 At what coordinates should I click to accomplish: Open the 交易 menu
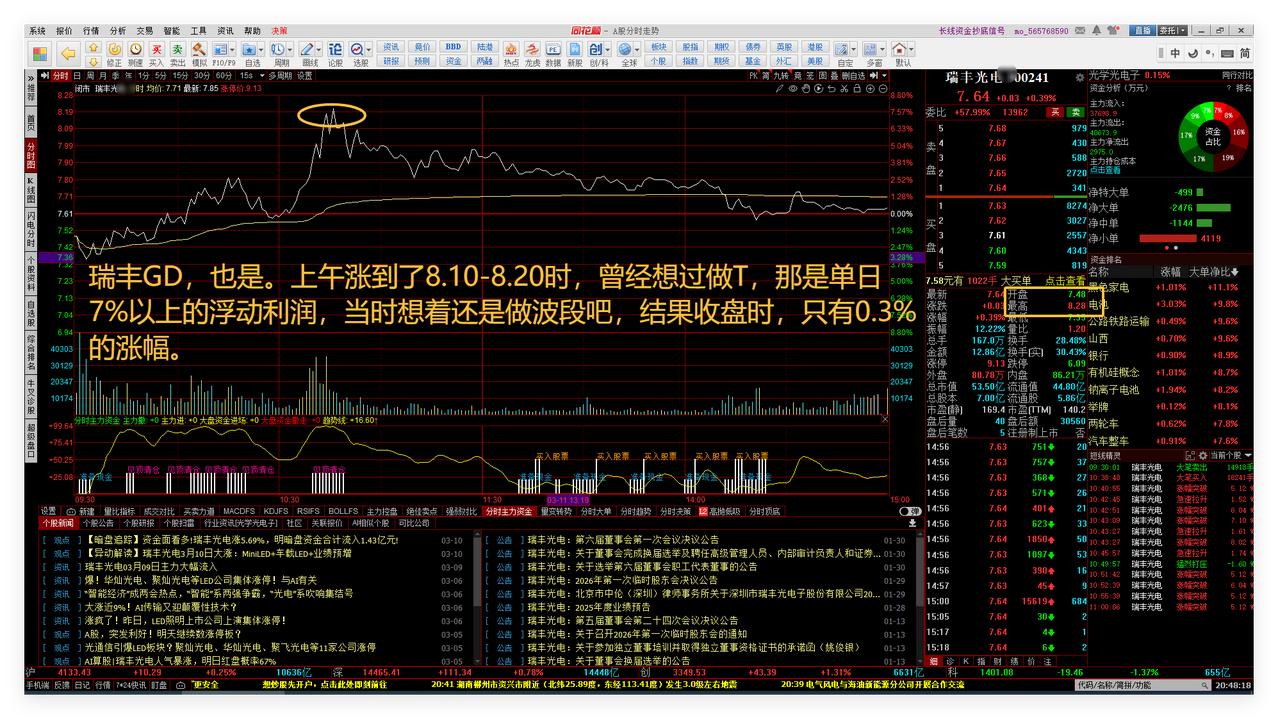coord(145,31)
